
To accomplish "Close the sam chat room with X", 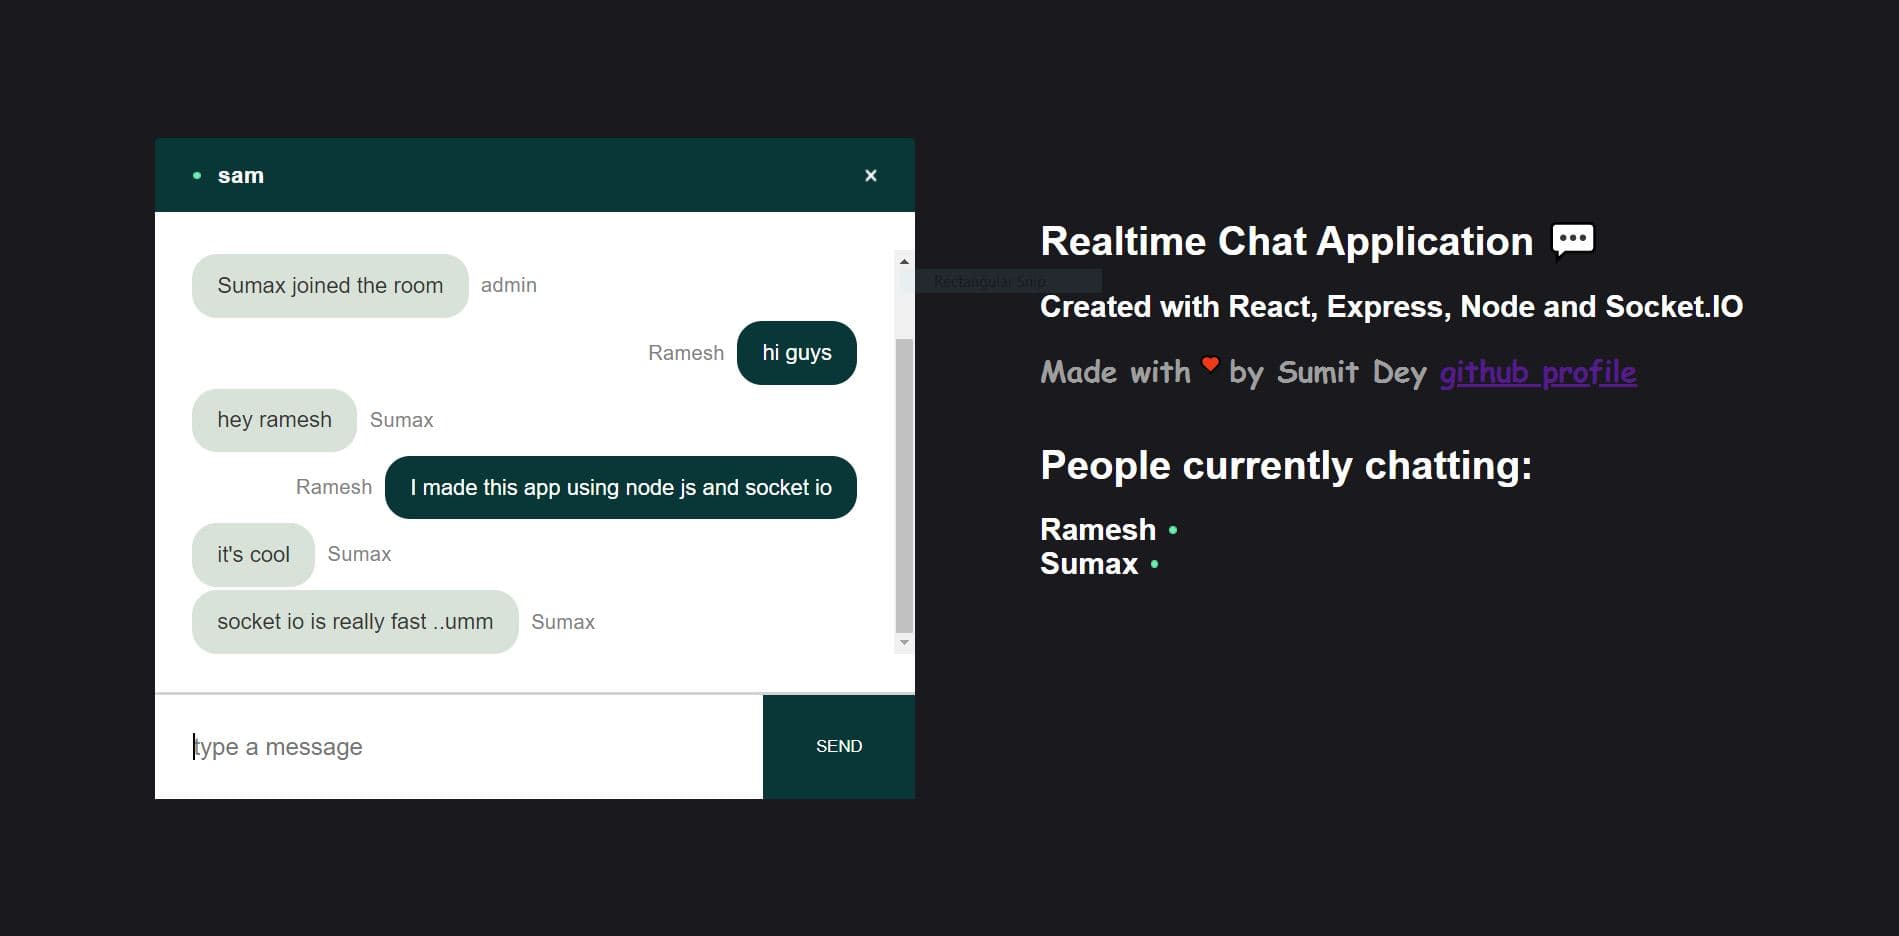I will pyautogui.click(x=870, y=176).
